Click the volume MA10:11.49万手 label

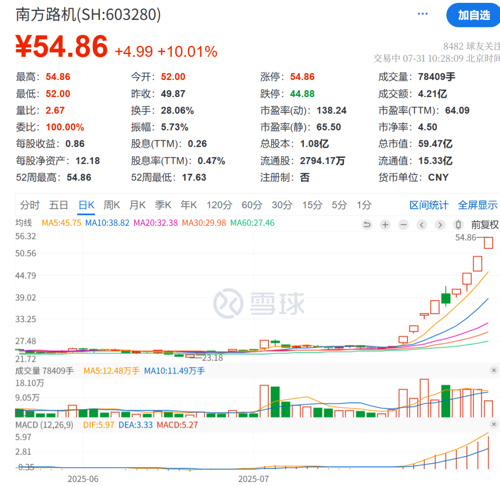[x=174, y=371]
